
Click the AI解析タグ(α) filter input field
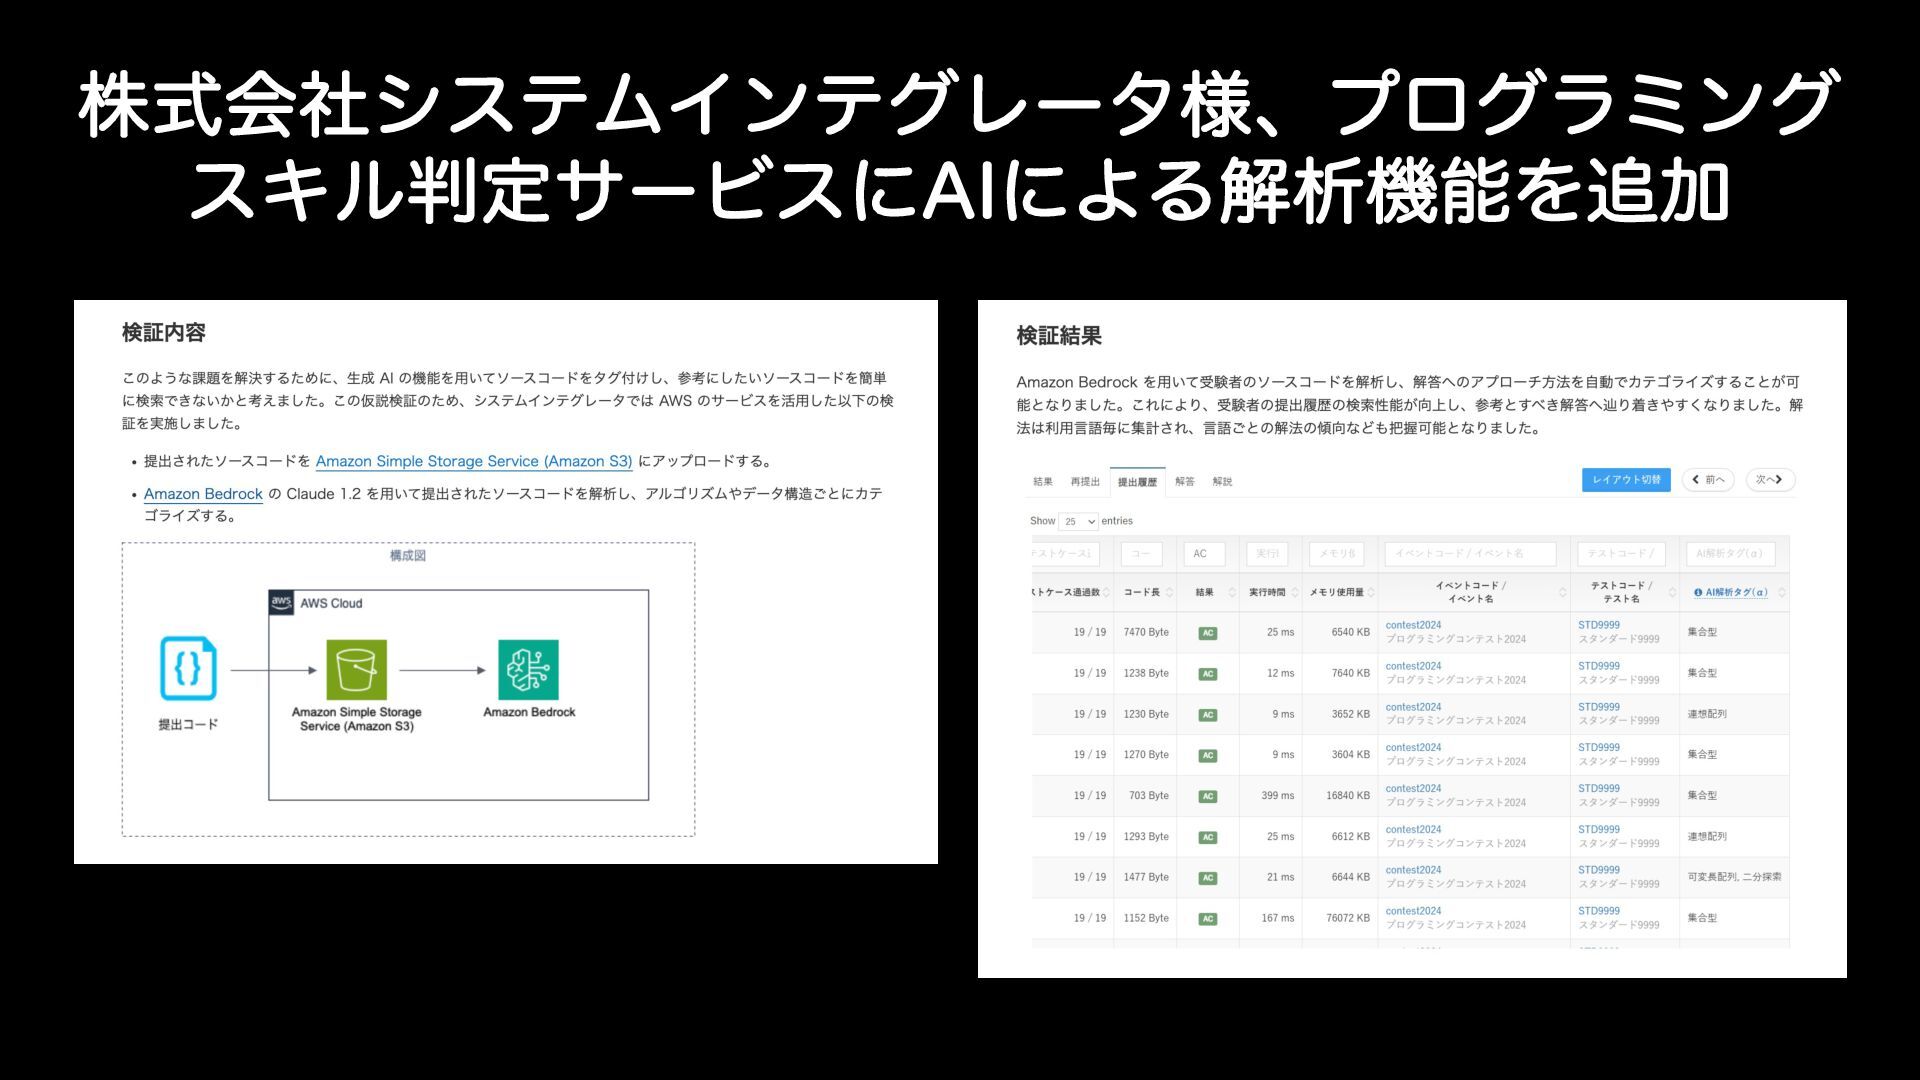coord(1731,554)
